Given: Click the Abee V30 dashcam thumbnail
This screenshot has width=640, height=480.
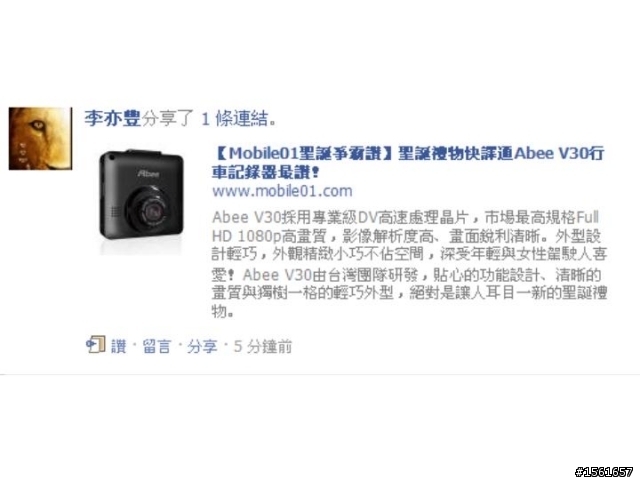Looking at the screenshot, I should [x=141, y=201].
